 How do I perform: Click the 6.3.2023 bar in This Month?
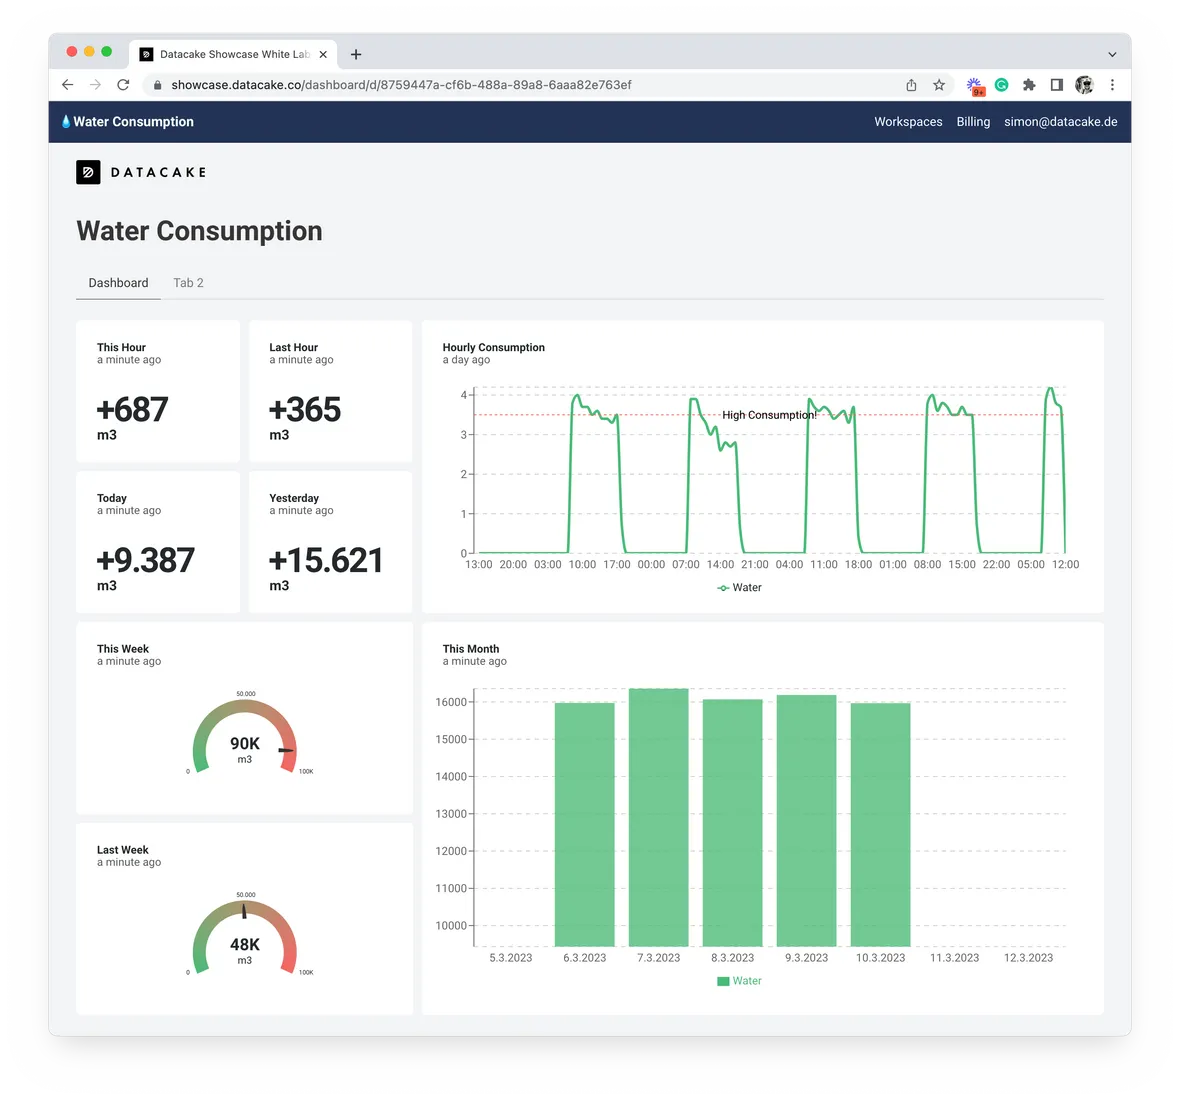click(x=585, y=824)
